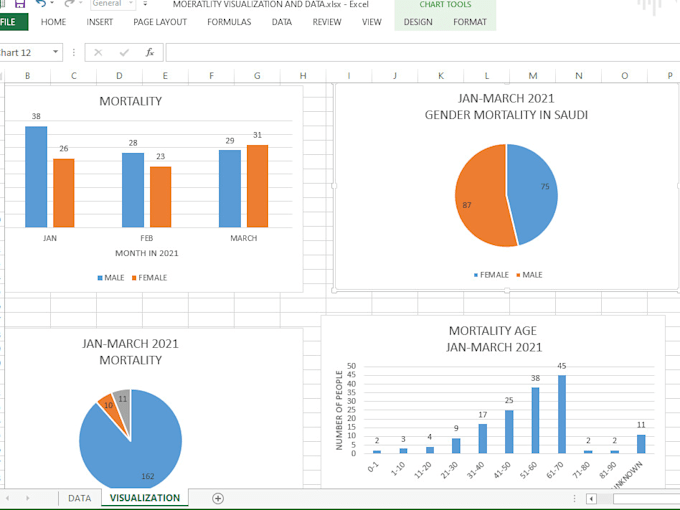
Task: Expand the Name Box dropdown arrow
Action: pyautogui.click(x=56, y=52)
